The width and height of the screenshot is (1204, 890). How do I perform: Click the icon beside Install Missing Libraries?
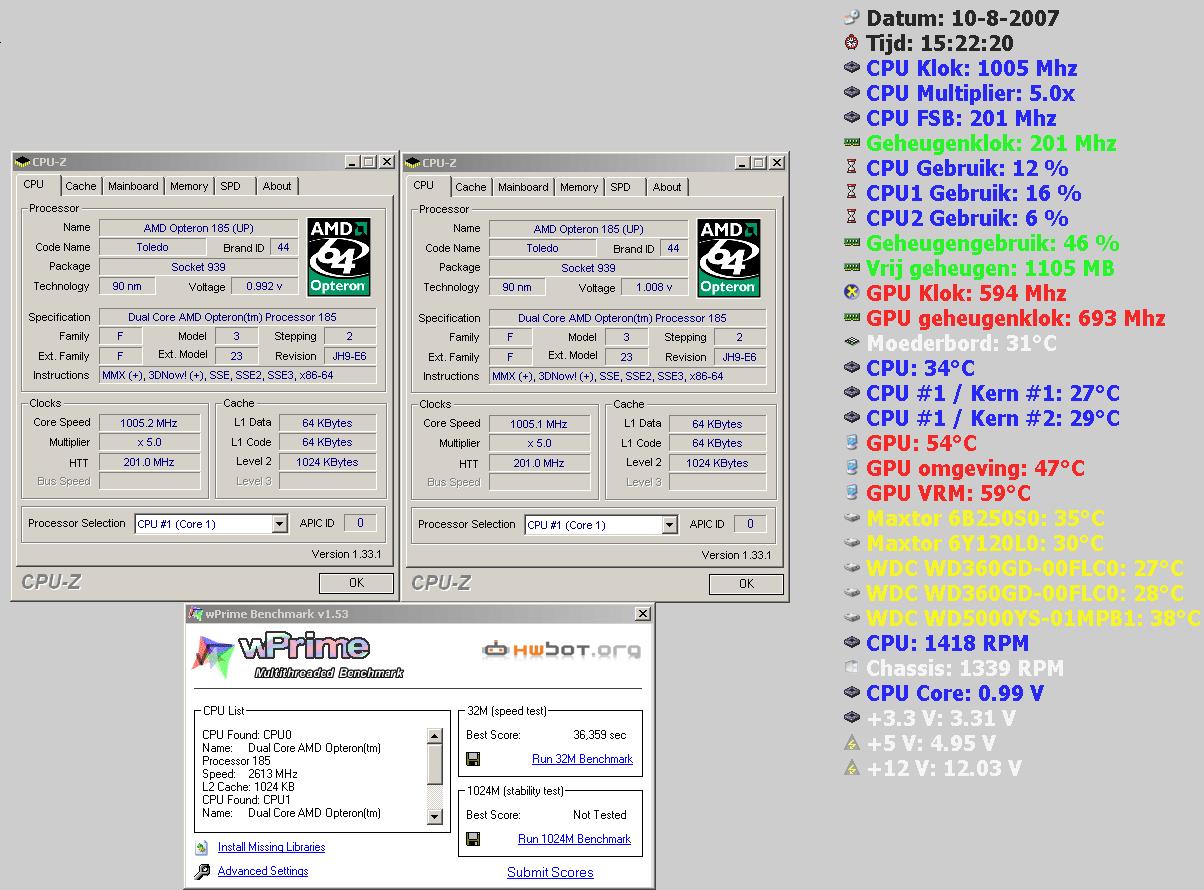(201, 847)
